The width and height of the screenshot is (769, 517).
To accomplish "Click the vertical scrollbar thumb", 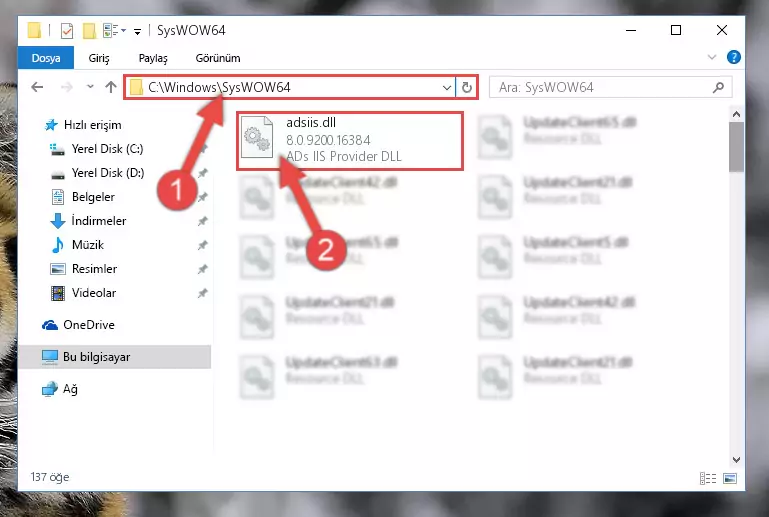I will (x=736, y=147).
